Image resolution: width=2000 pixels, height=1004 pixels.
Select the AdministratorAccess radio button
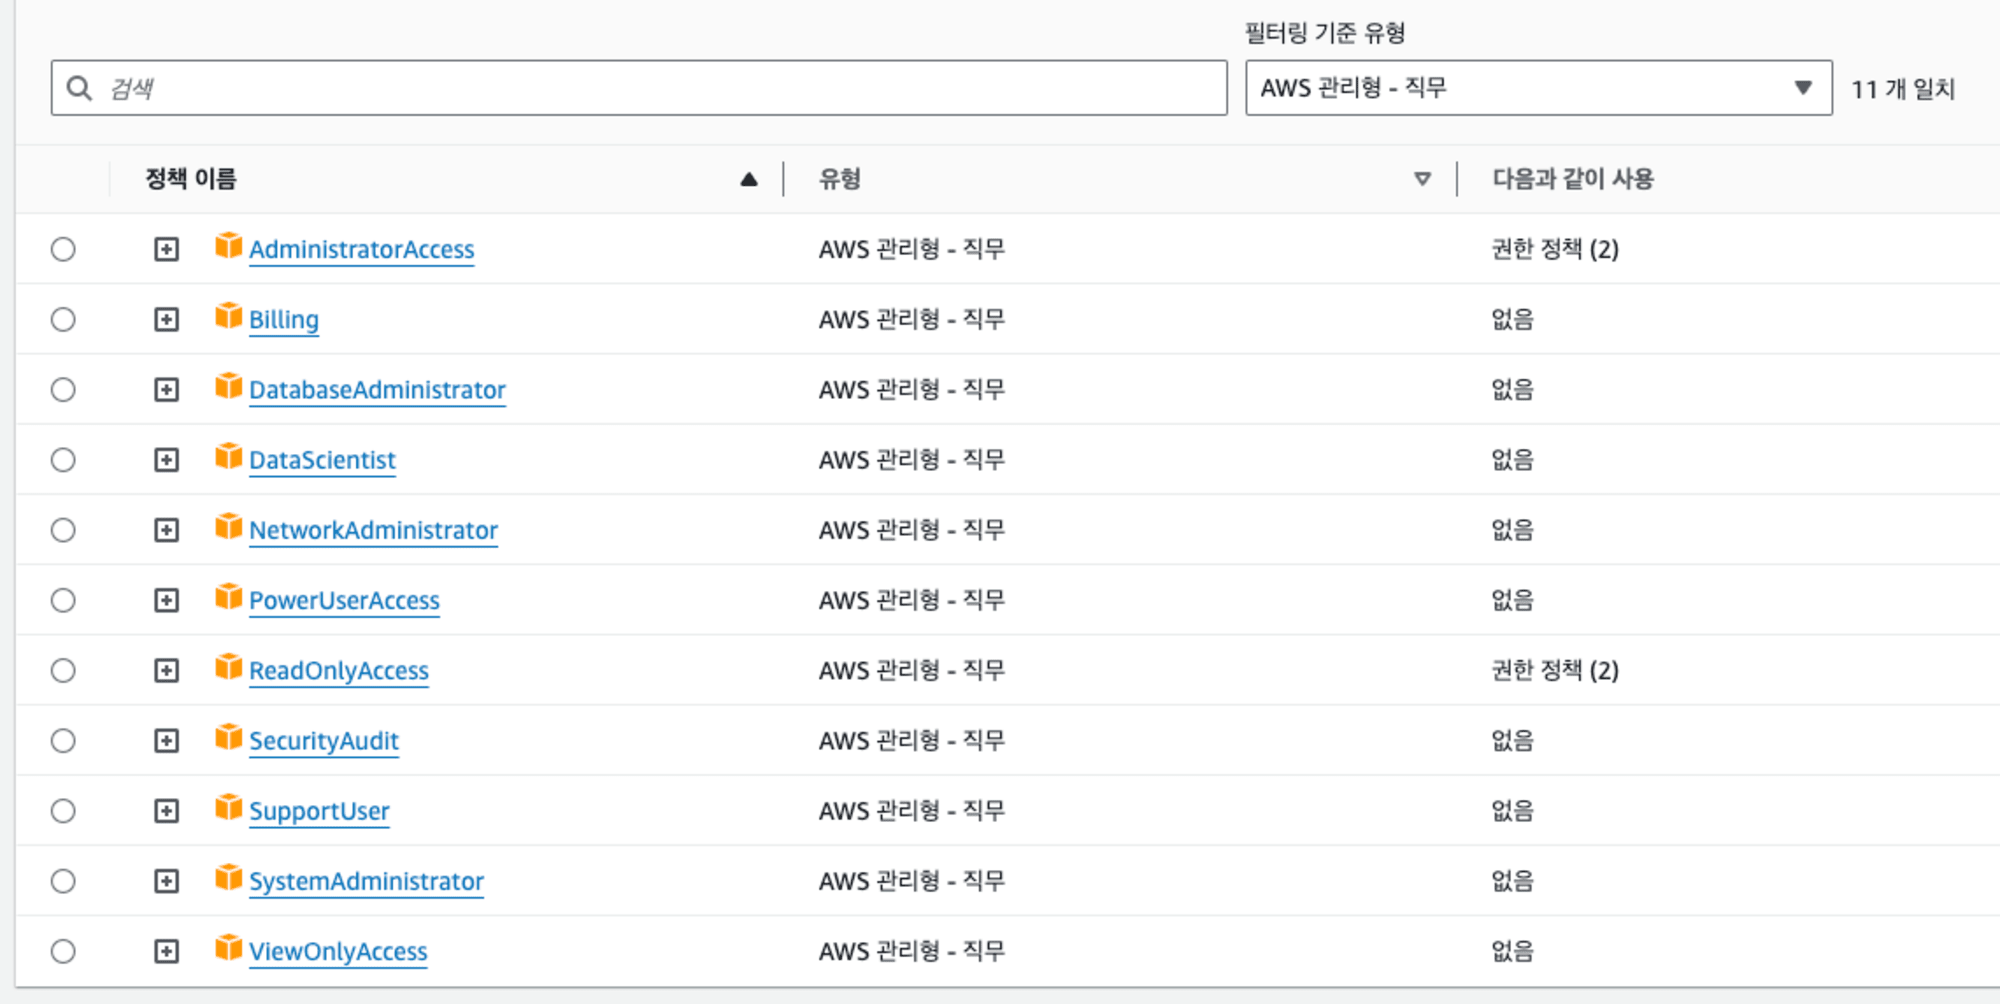(x=63, y=249)
